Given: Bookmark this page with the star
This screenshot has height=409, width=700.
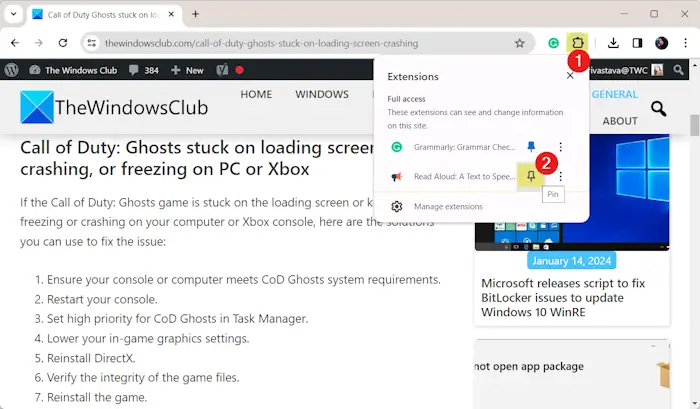Looking at the screenshot, I should 519,43.
